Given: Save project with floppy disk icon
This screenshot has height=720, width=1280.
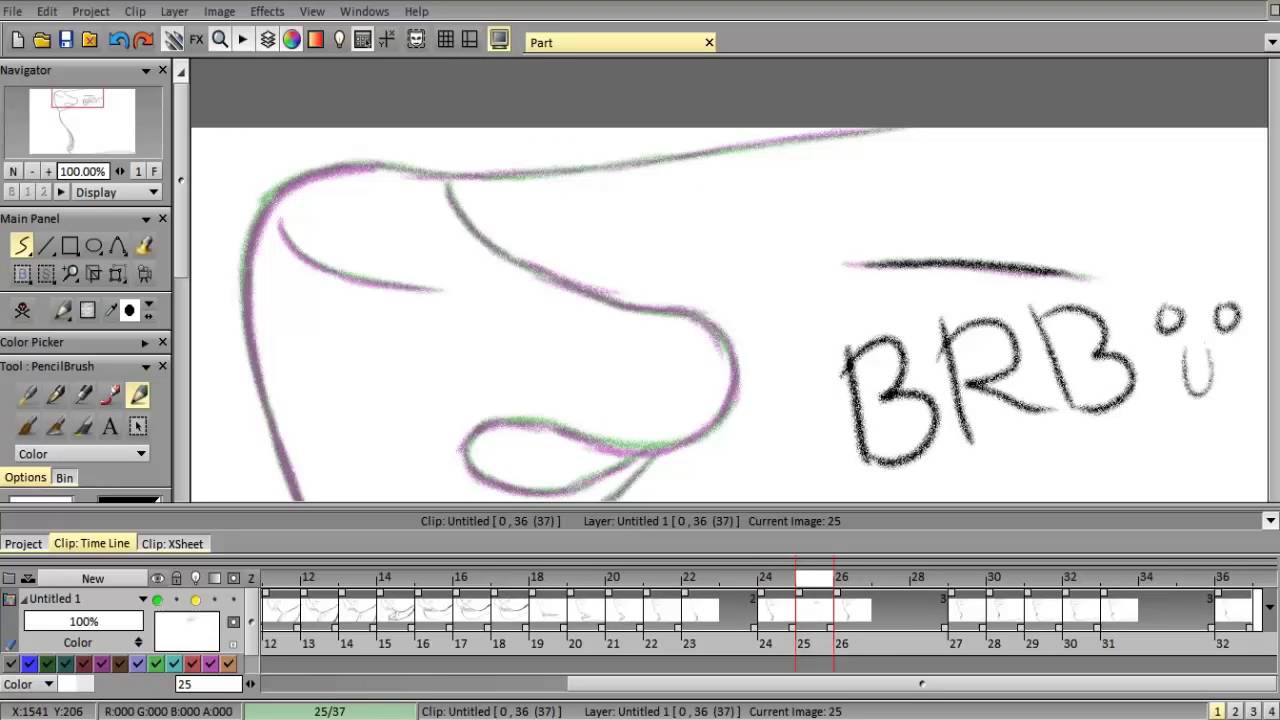Looking at the screenshot, I should 66,40.
